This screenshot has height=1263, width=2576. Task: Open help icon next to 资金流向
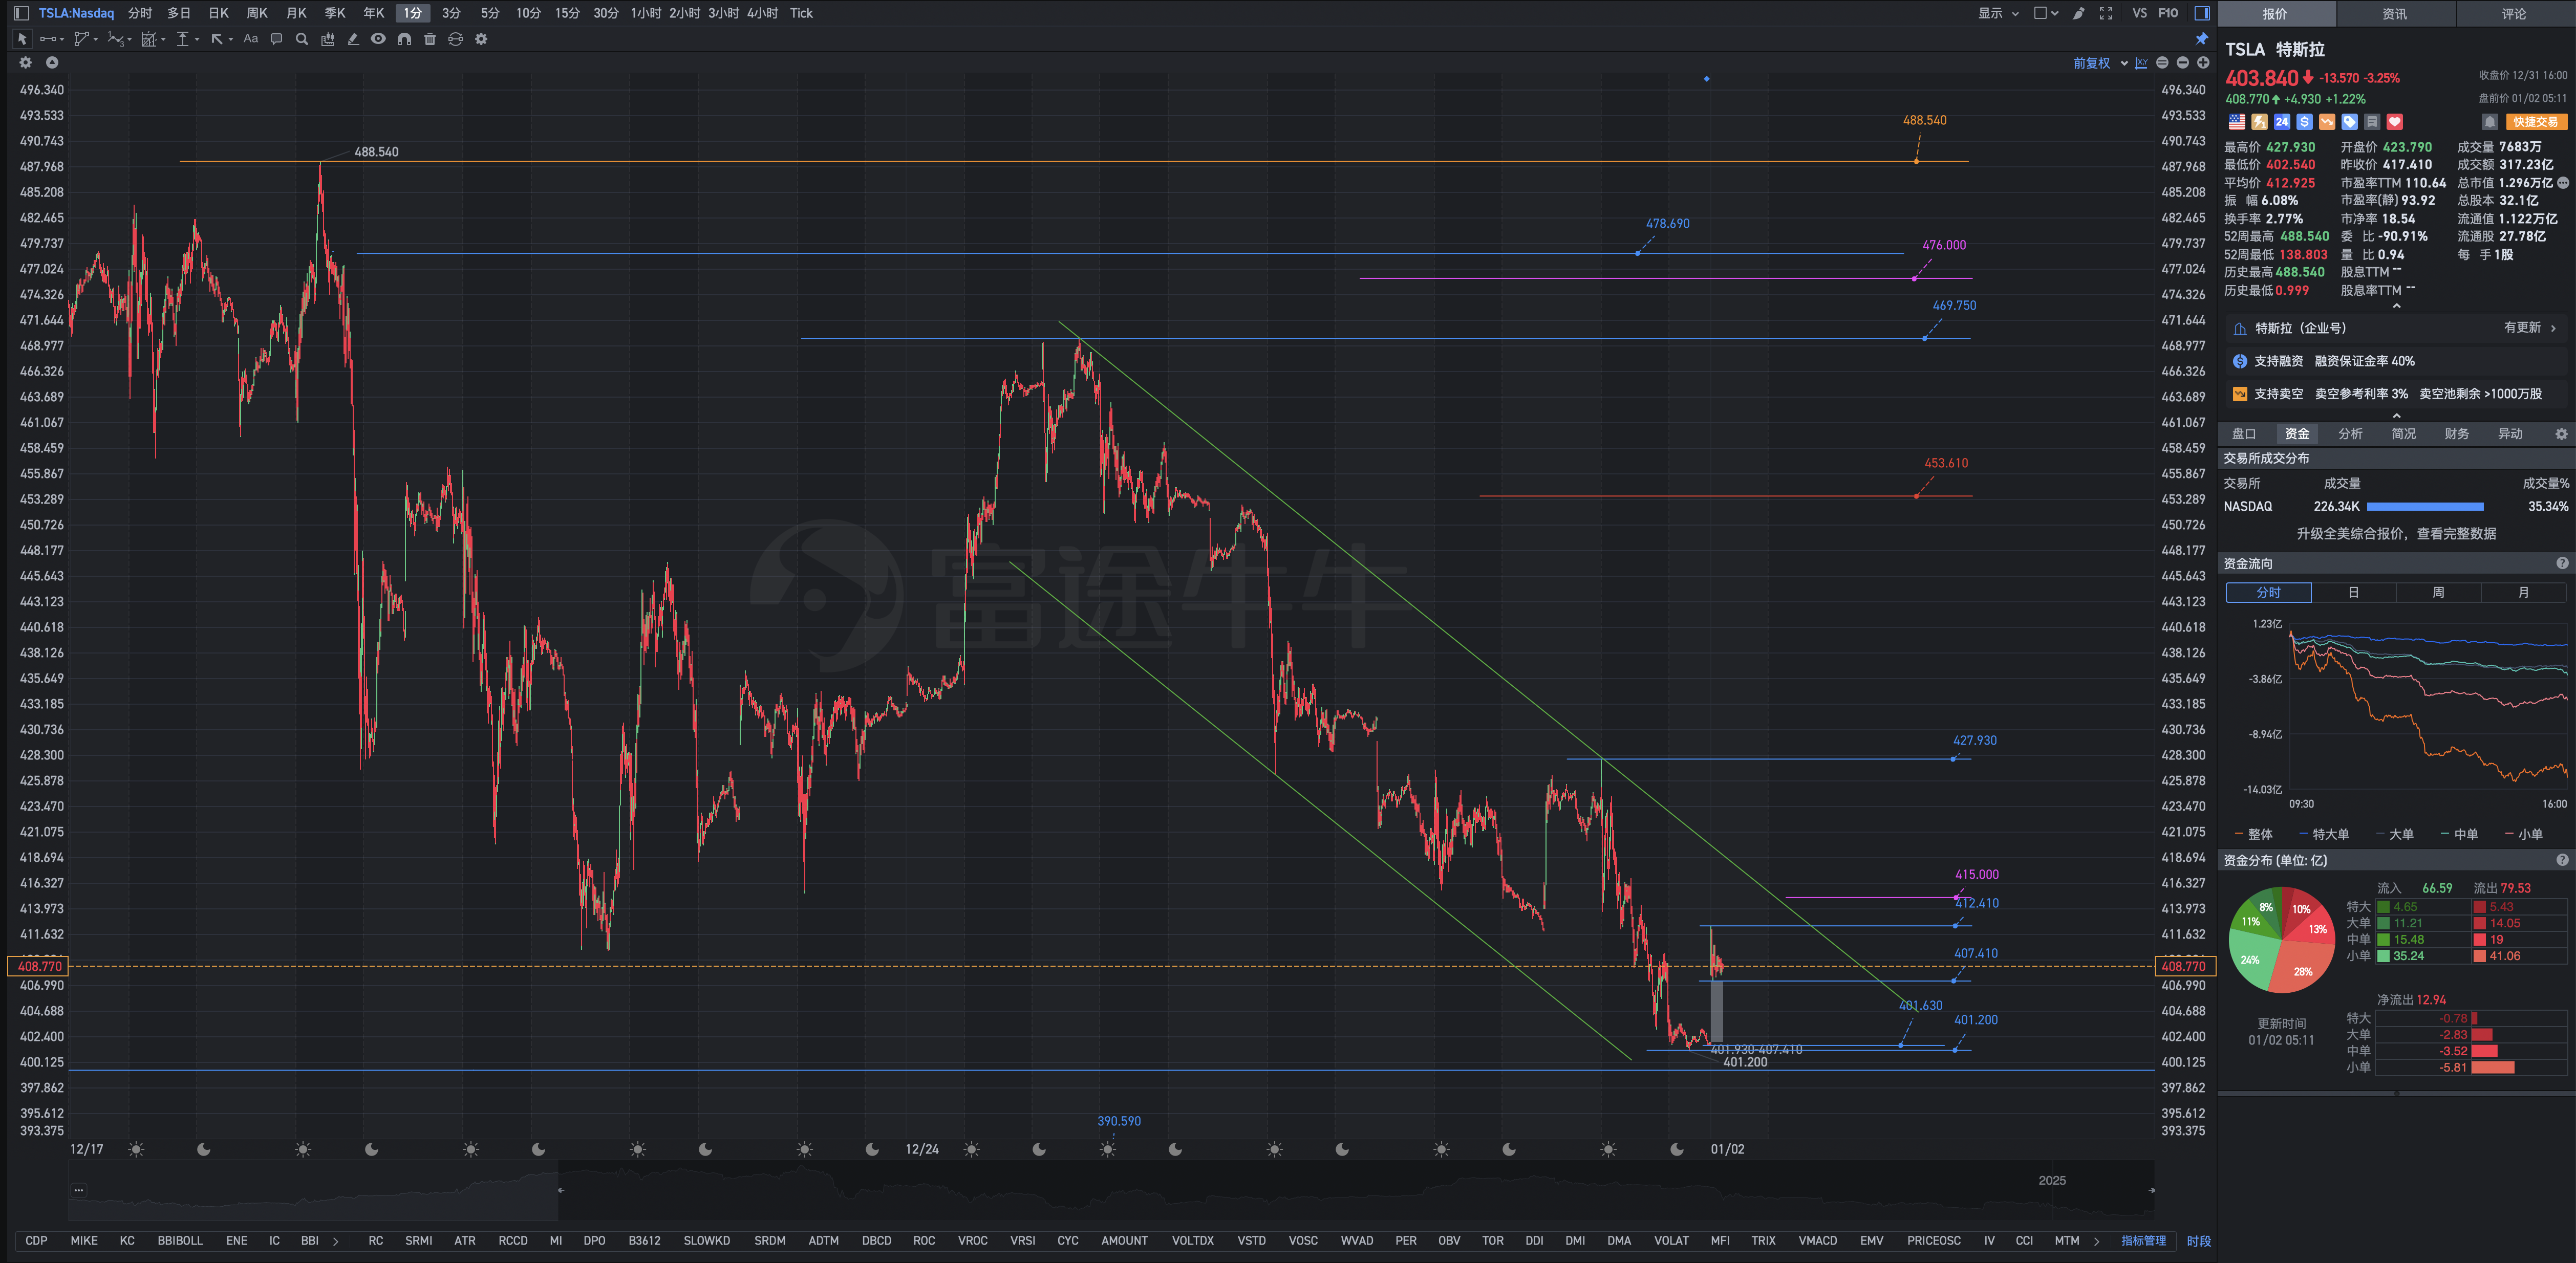pyautogui.click(x=2562, y=564)
